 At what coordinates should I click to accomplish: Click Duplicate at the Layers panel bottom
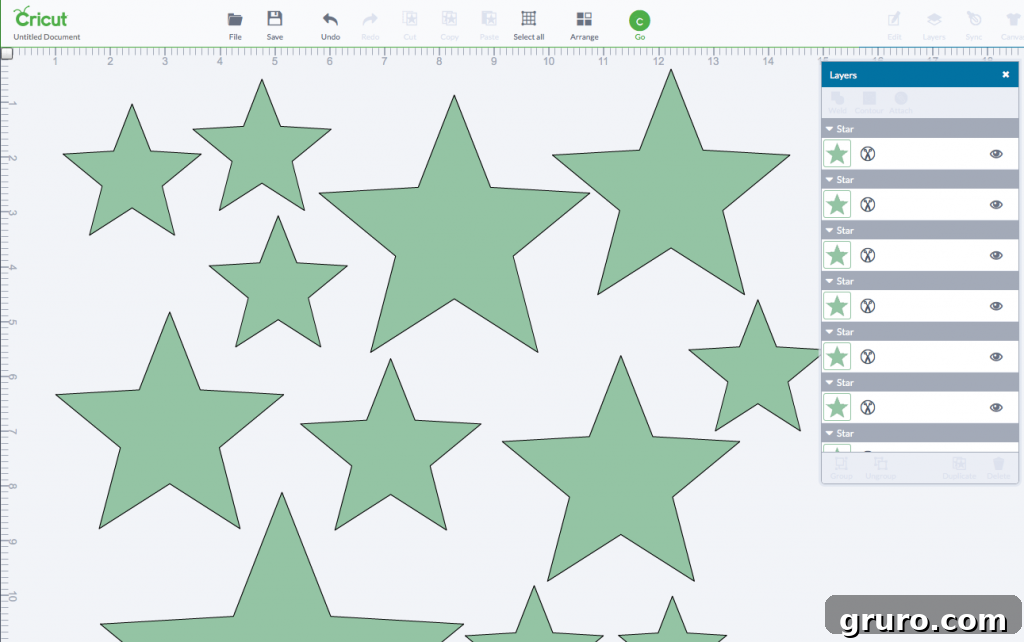tap(959, 468)
